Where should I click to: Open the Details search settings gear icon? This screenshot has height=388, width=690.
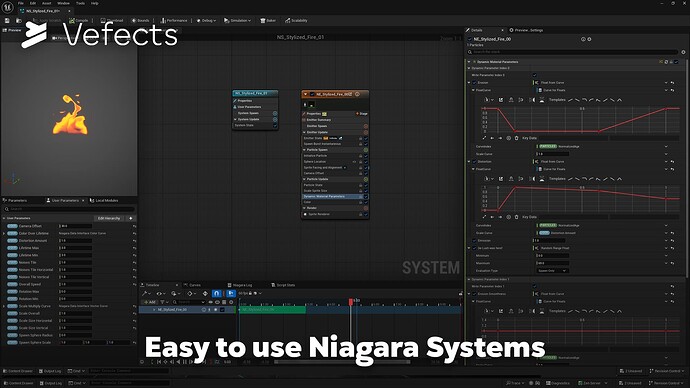tap(683, 52)
